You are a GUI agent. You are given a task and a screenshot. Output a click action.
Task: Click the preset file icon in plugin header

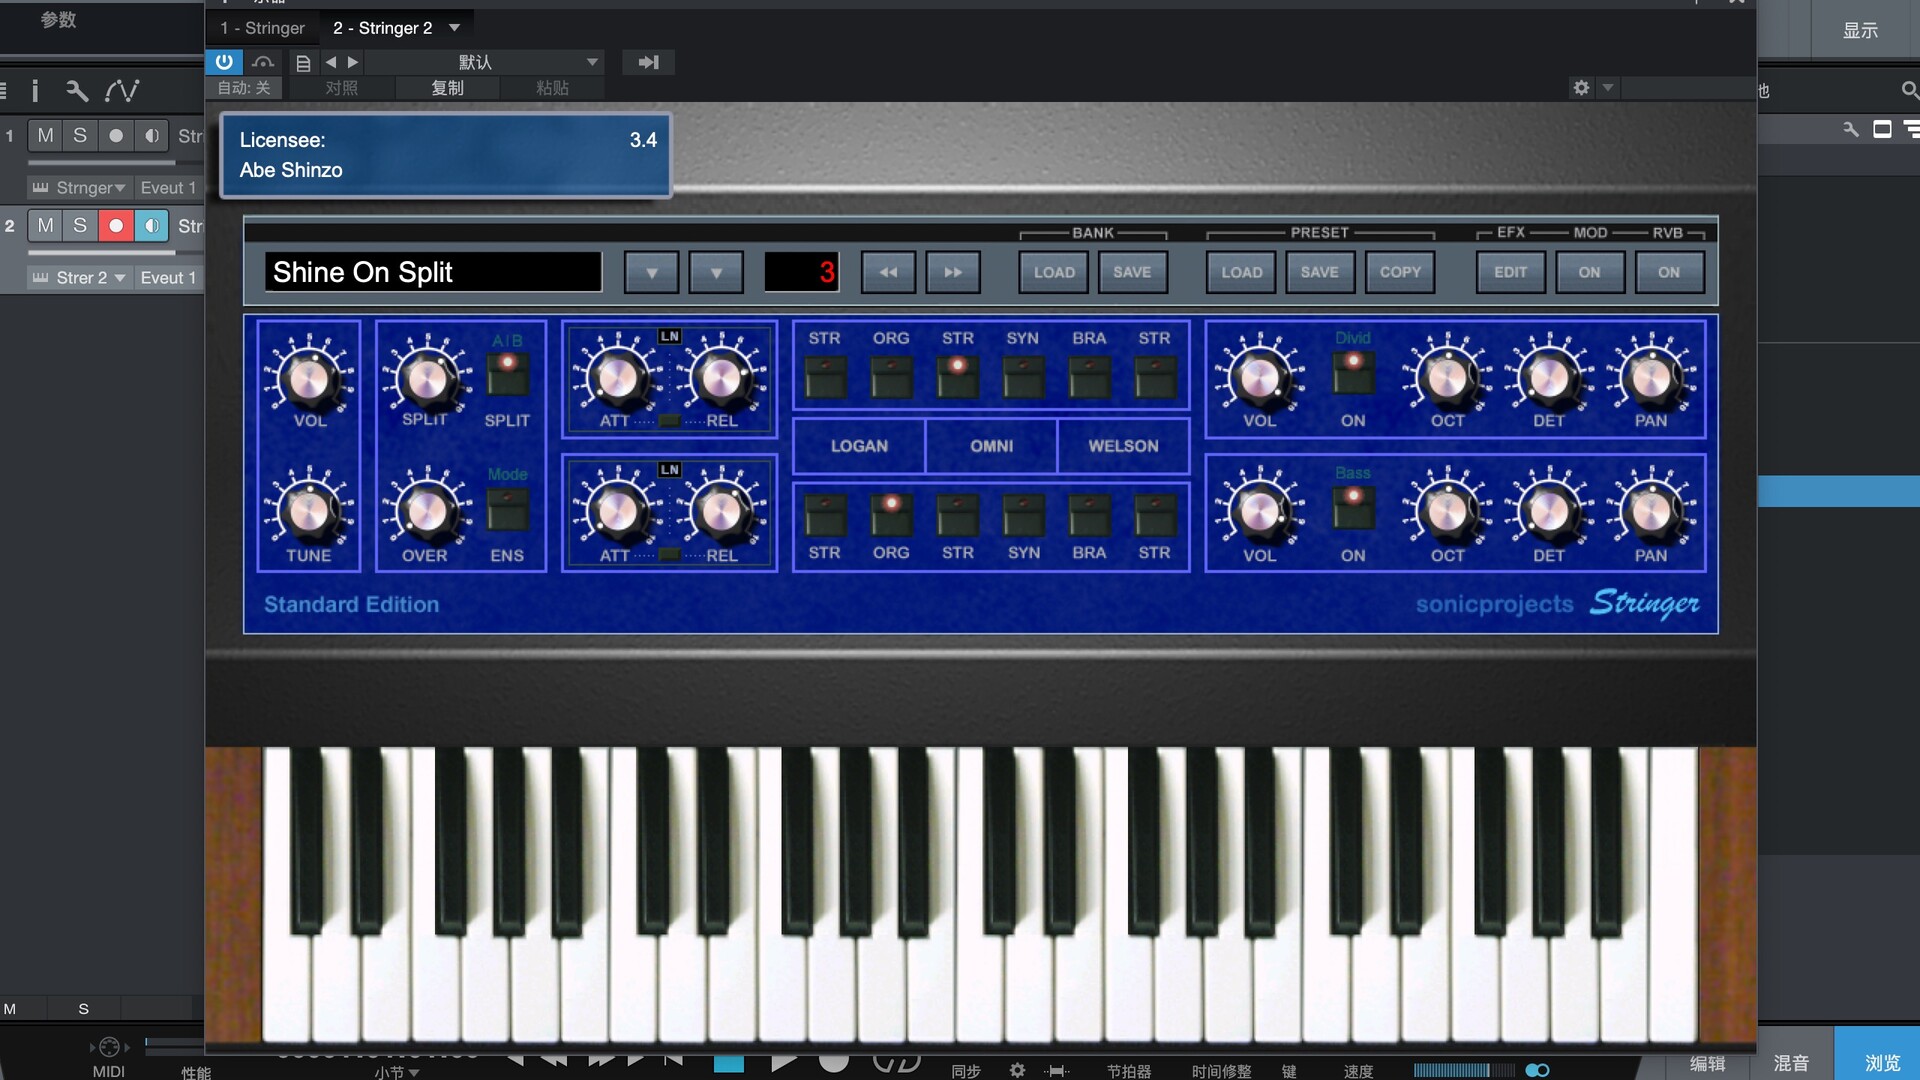(x=303, y=62)
